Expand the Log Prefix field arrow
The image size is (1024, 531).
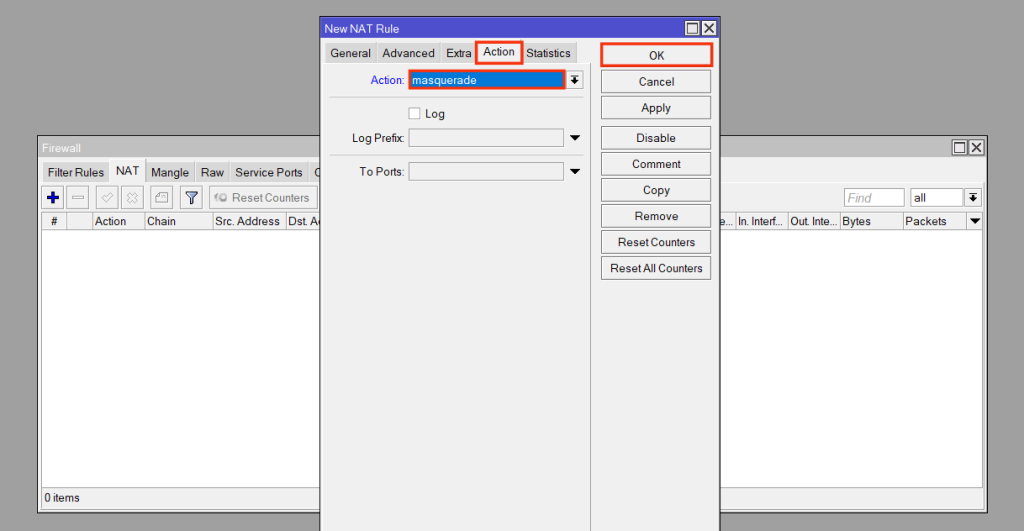click(575, 138)
